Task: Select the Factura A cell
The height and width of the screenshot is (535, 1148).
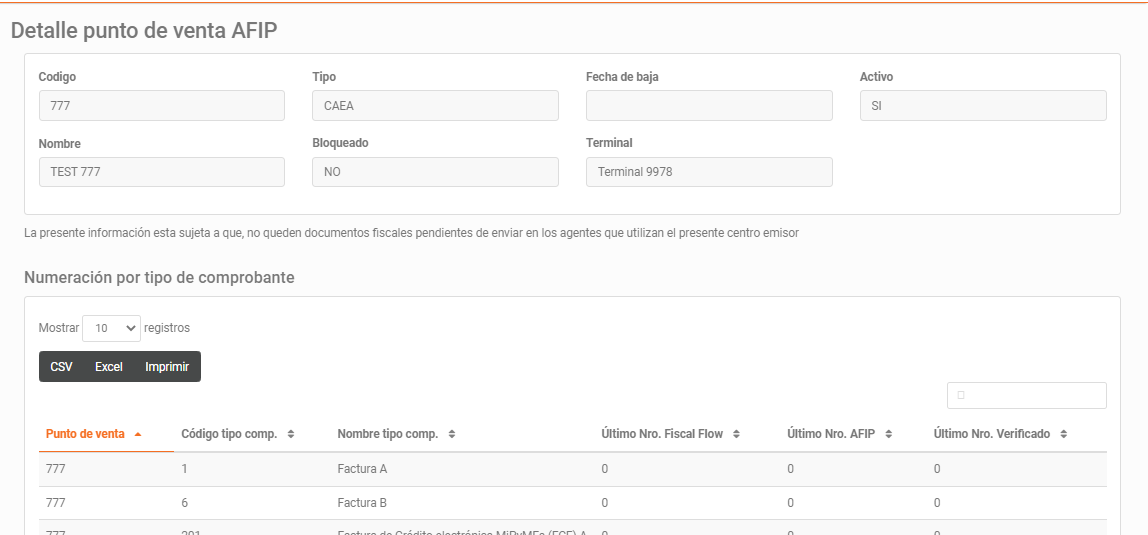Action: 362,469
